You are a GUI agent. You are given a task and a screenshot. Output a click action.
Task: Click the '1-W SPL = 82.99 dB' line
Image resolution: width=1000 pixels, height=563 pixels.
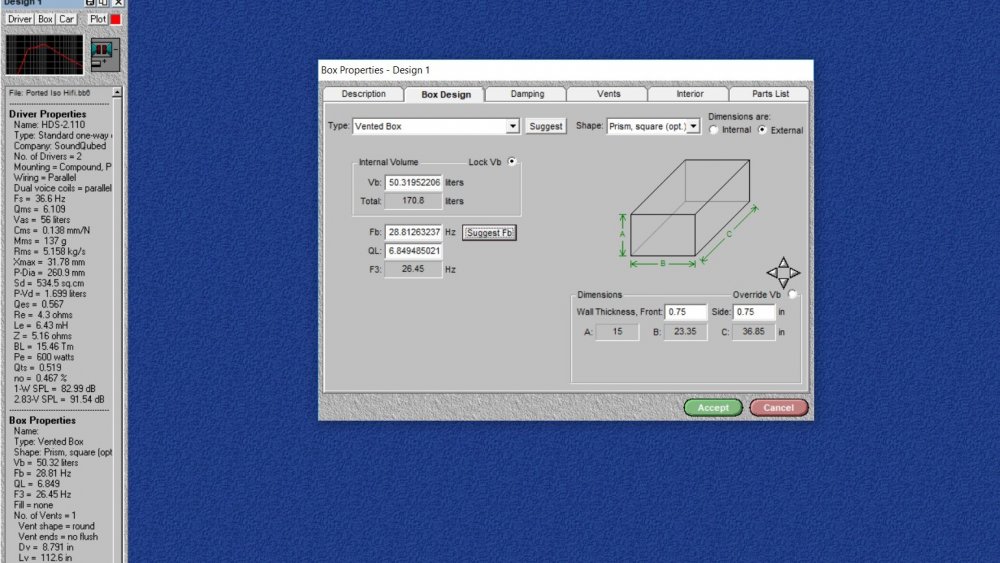tap(54, 389)
